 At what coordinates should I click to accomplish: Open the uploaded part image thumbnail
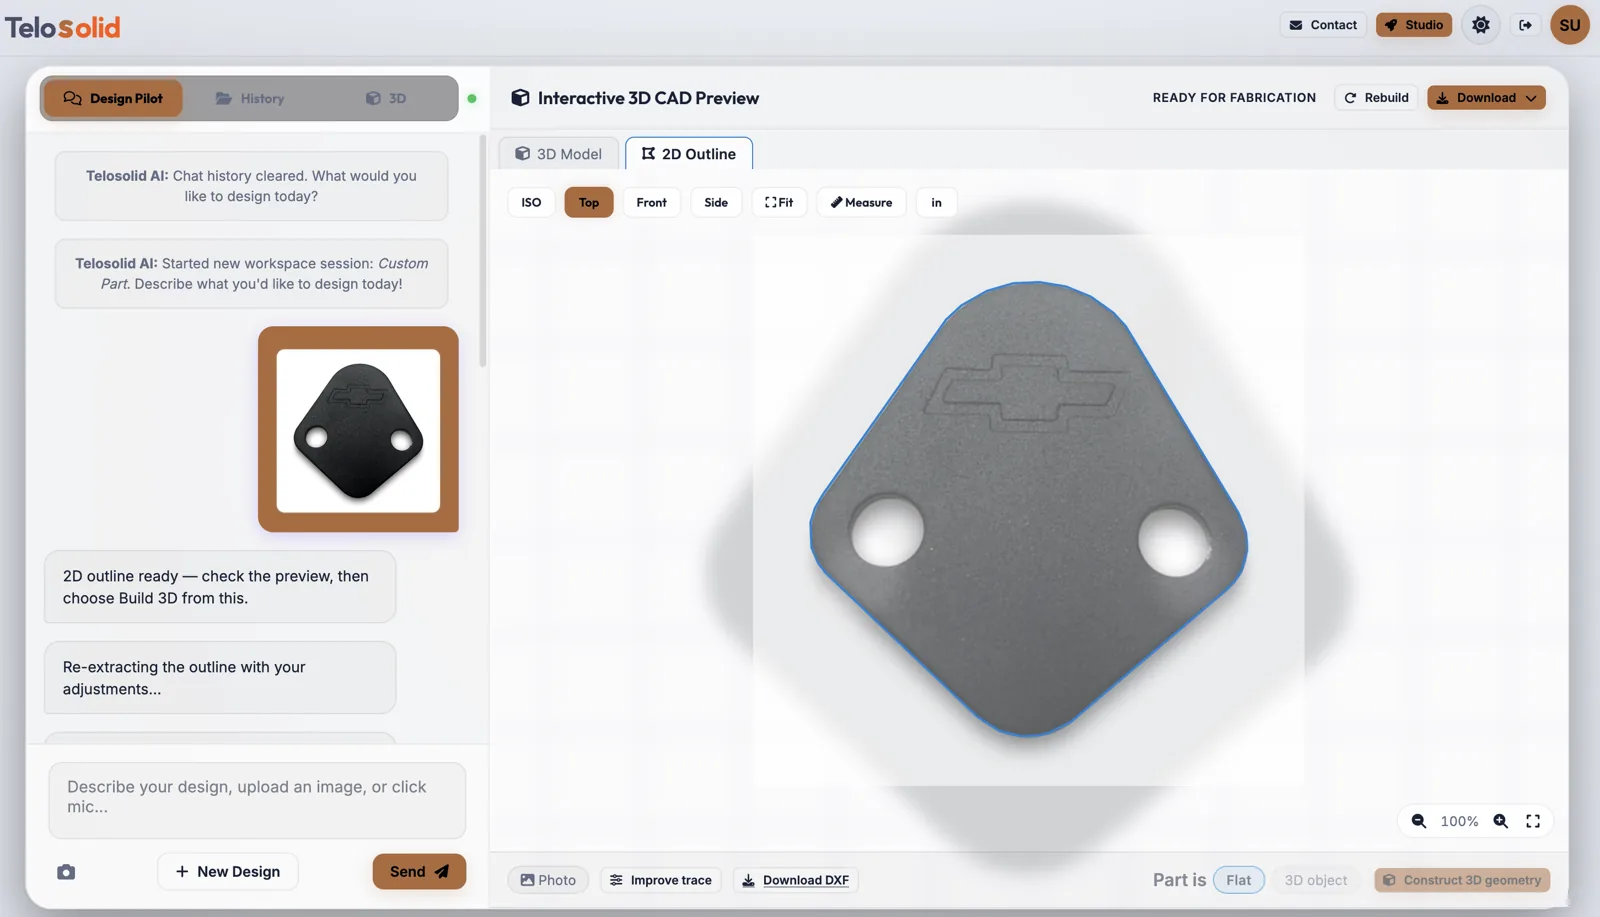tap(358, 429)
